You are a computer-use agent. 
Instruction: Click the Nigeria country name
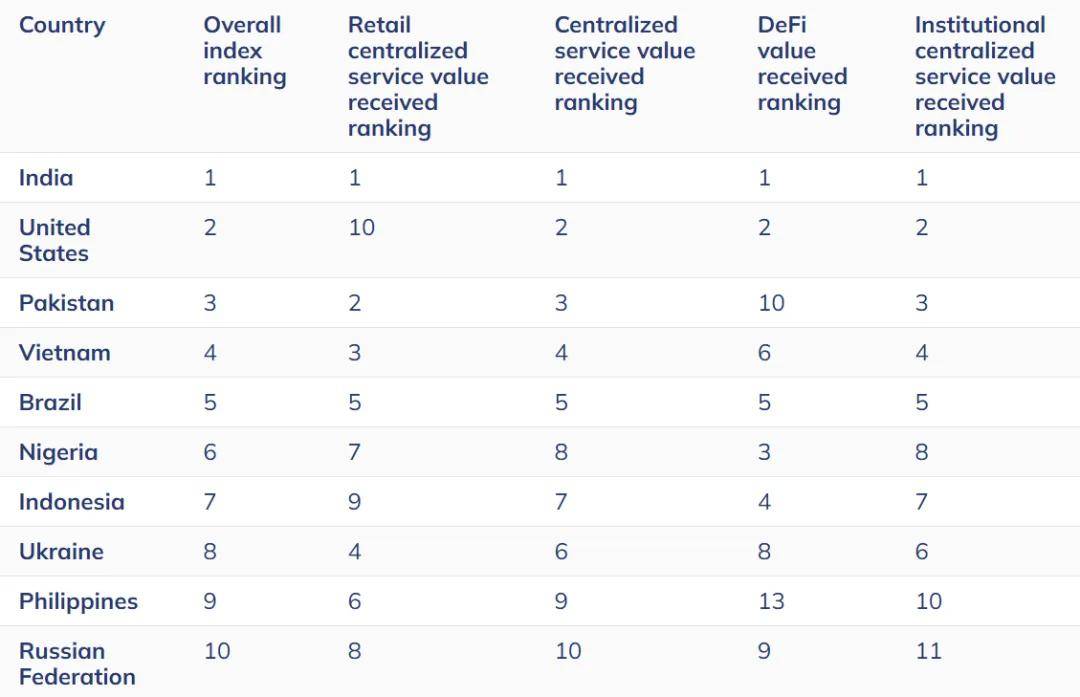tap(58, 452)
